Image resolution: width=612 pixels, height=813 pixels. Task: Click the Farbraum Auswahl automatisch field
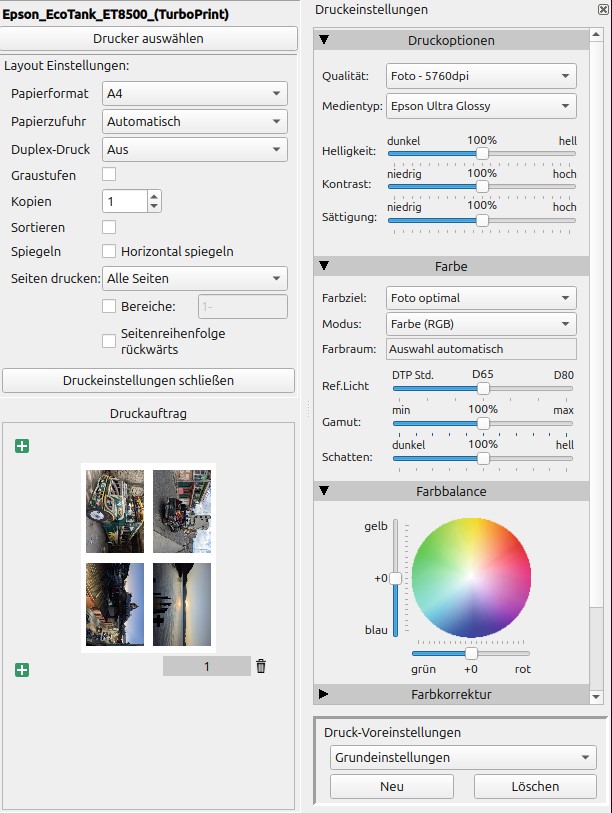pyautogui.click(x=481, y=349)
